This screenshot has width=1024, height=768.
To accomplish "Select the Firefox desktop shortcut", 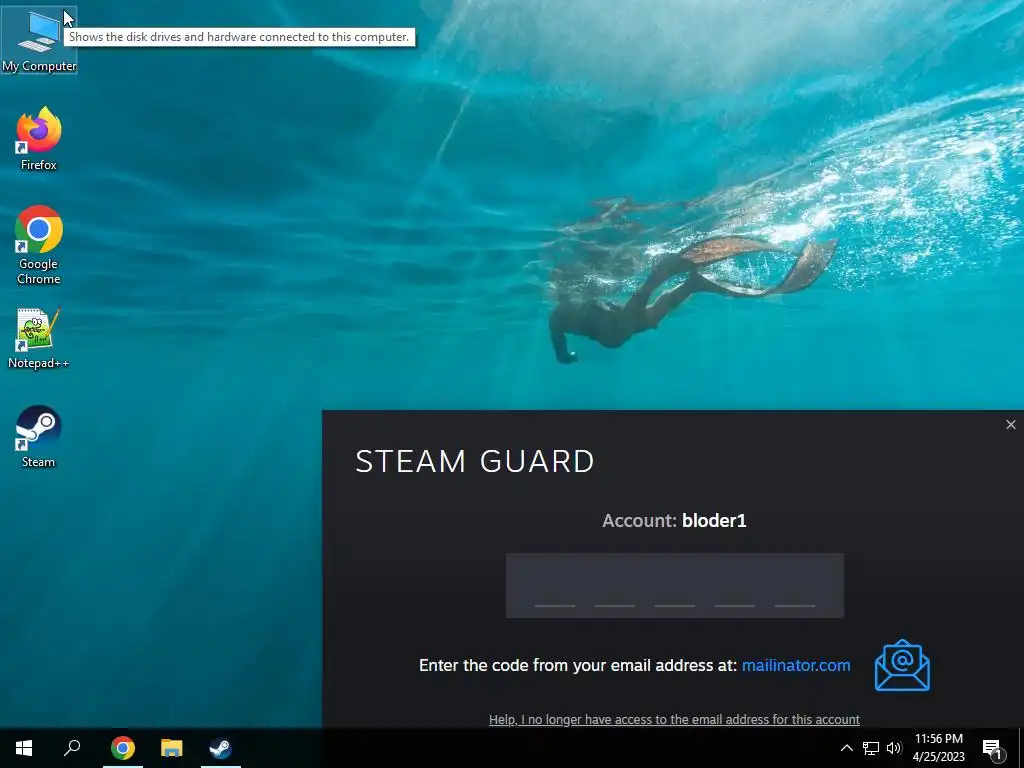I will 39,139.
